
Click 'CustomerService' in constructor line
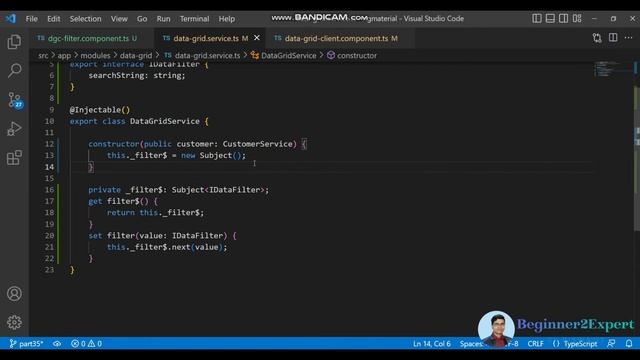point(258,144)
